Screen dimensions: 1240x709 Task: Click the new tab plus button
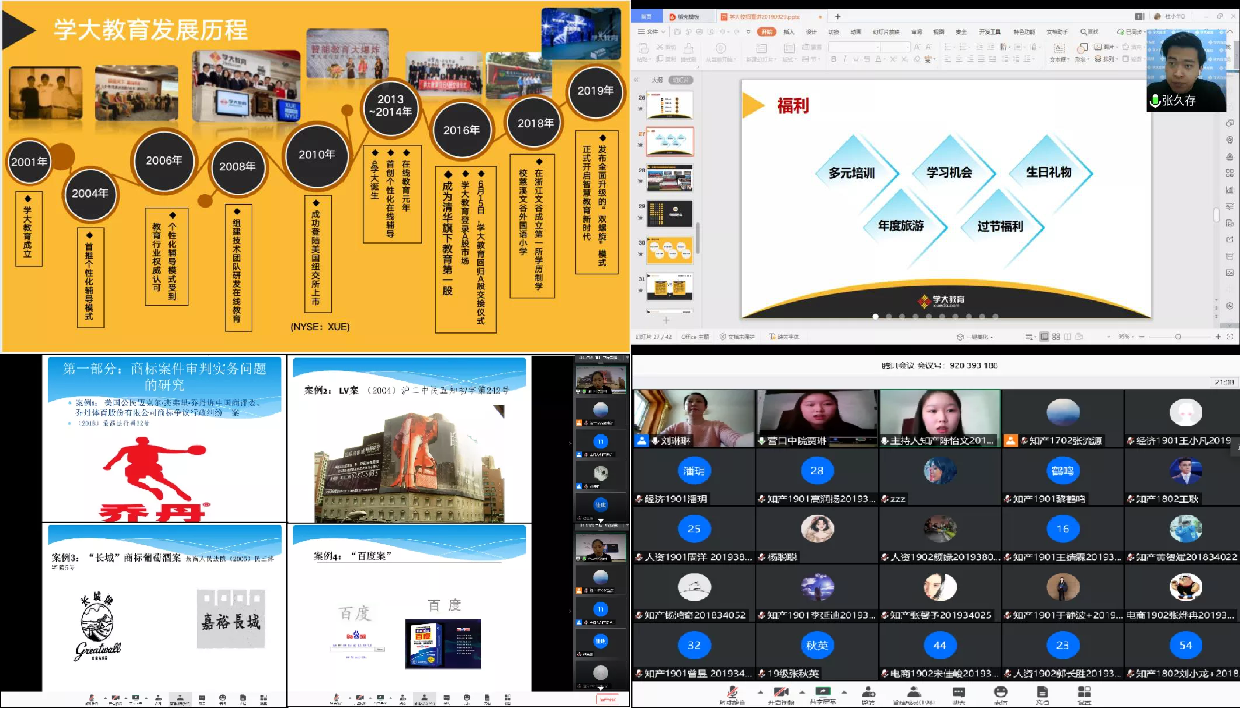[837, 16]
